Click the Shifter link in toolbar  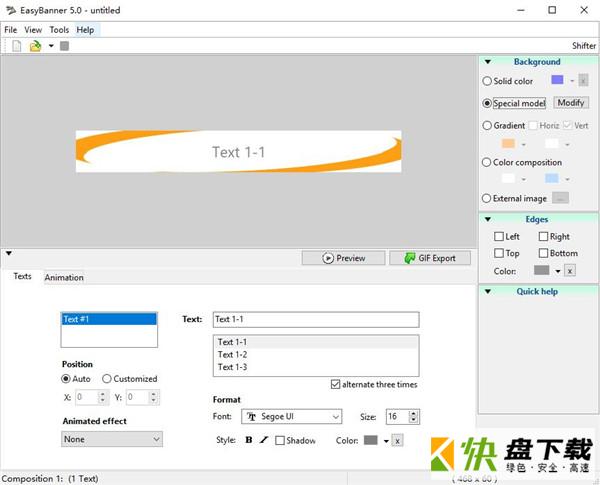pyautogui.click(x=584, y=46)
